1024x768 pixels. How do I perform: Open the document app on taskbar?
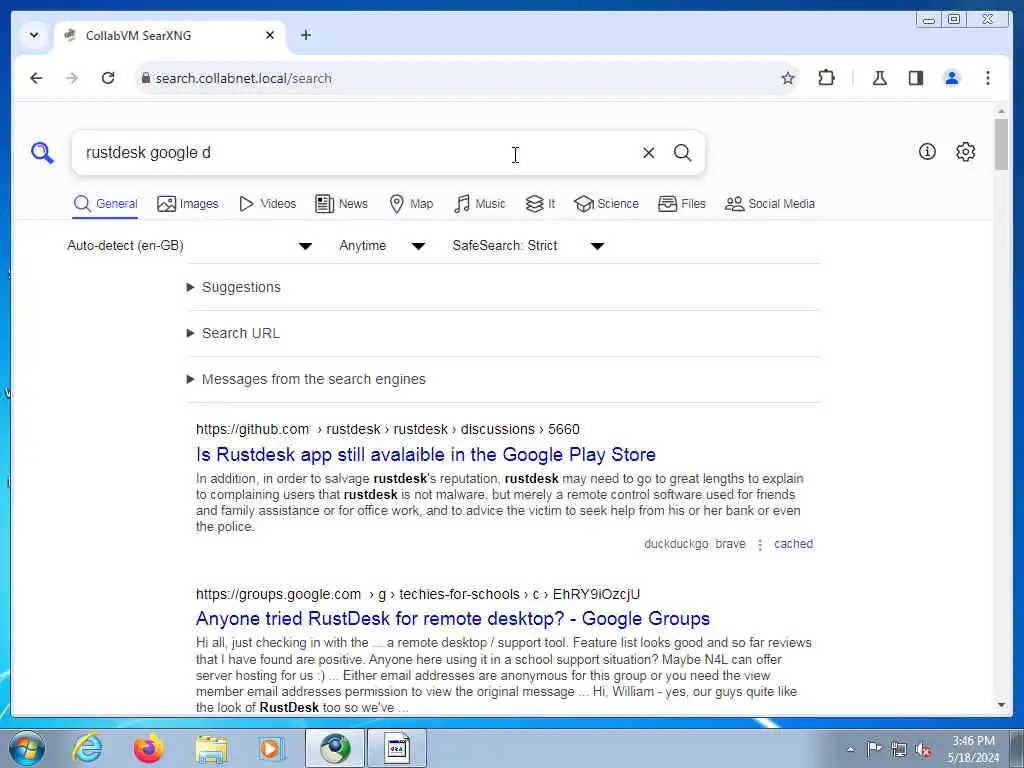click(396, 748)
